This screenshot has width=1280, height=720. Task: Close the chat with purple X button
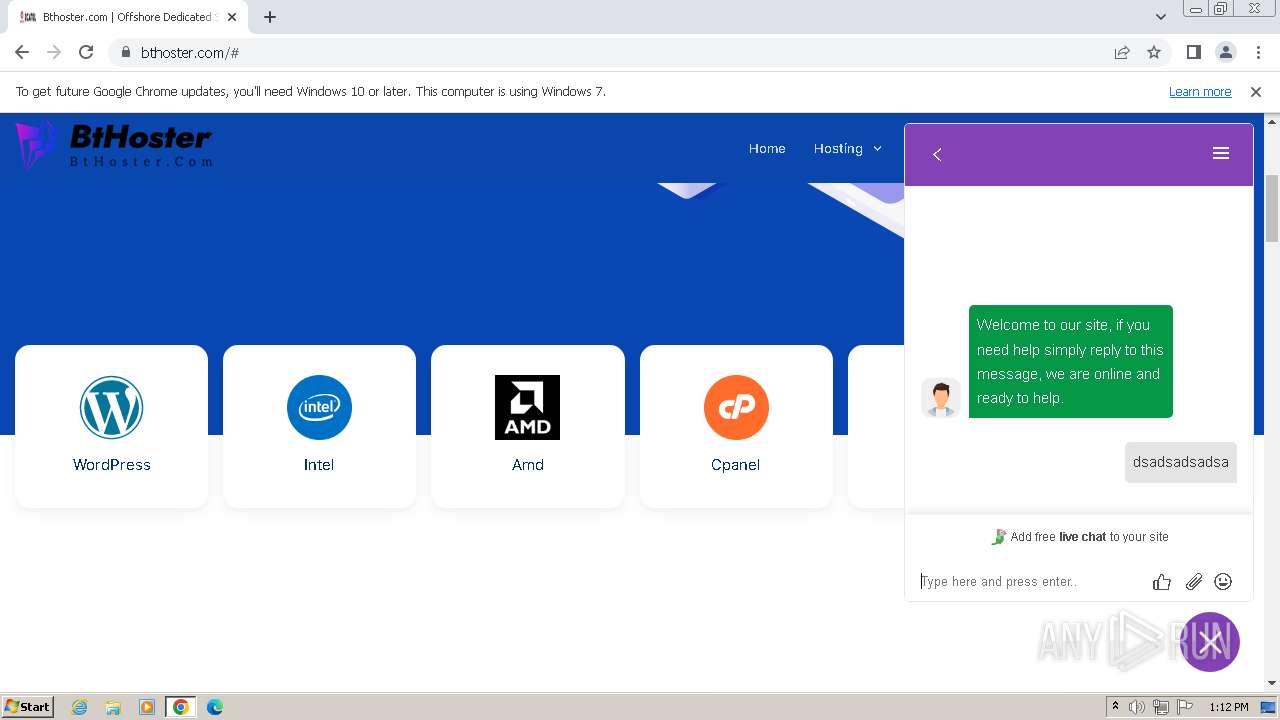pyautogui.click(x=1210, y=642)
